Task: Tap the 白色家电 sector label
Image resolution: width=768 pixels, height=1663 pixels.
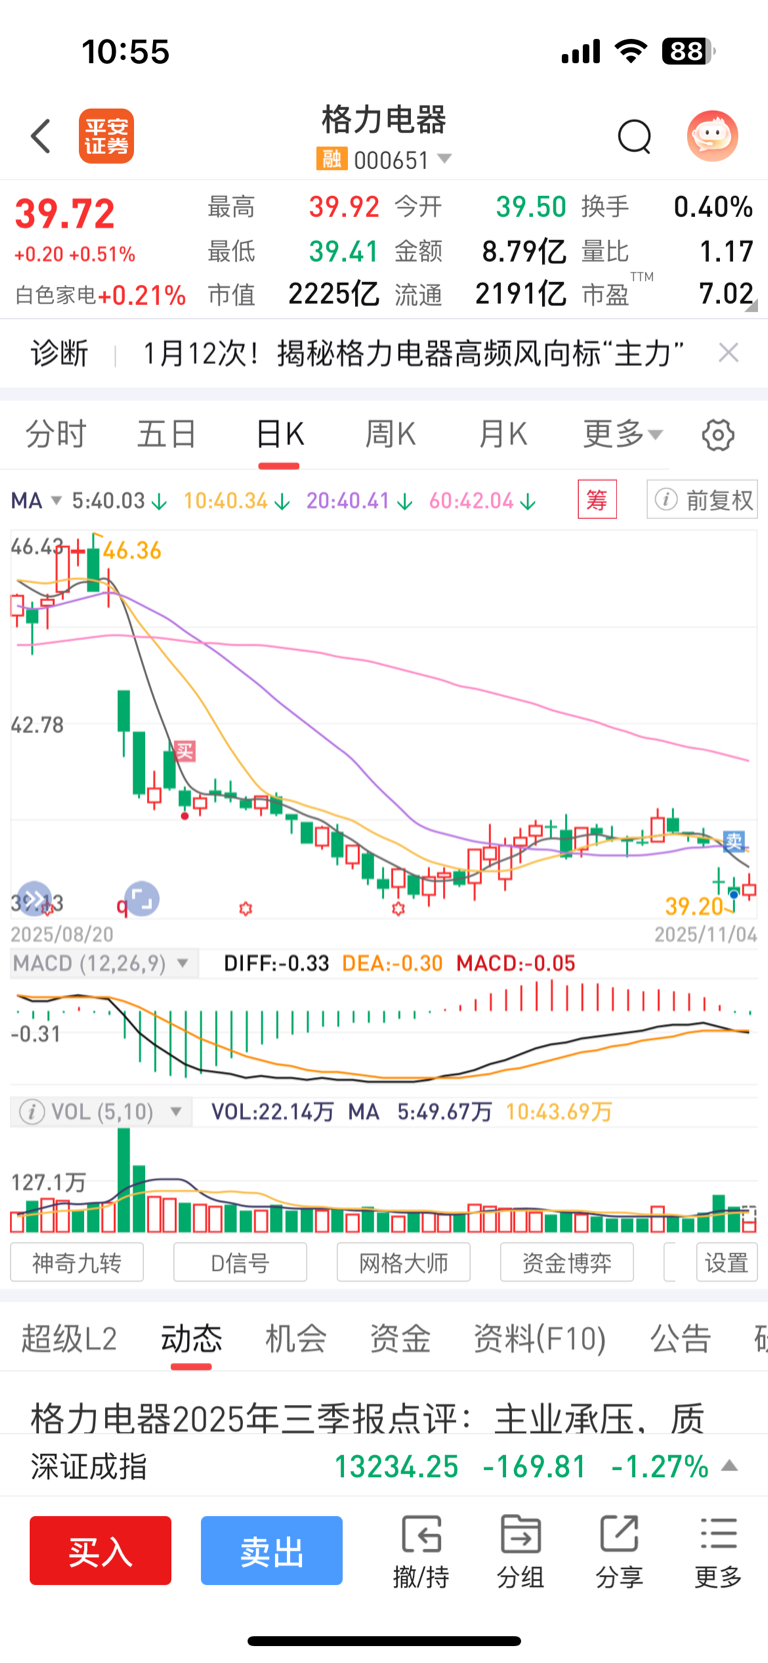Action: 55,296
